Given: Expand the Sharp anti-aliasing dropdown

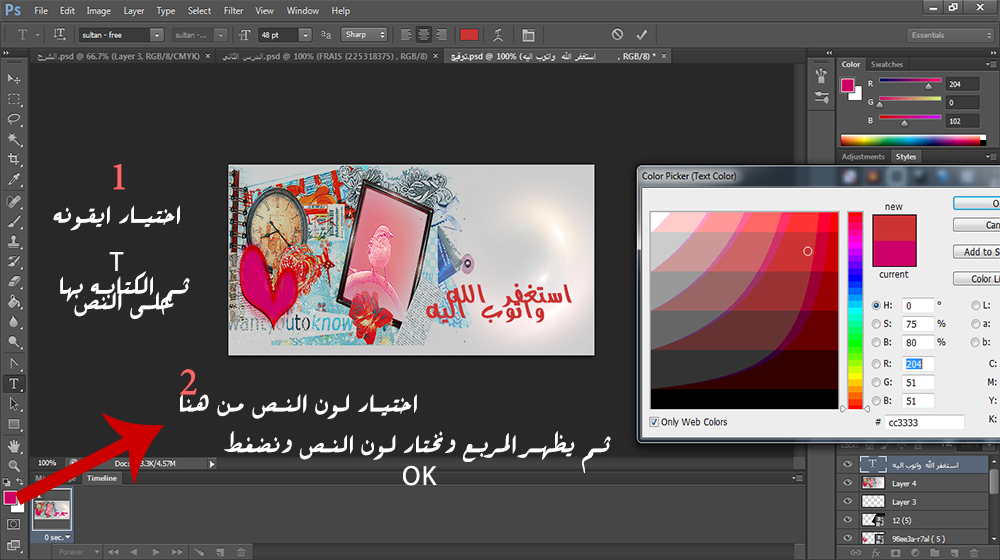Looking at the screenshot, I should coord(366,34).
